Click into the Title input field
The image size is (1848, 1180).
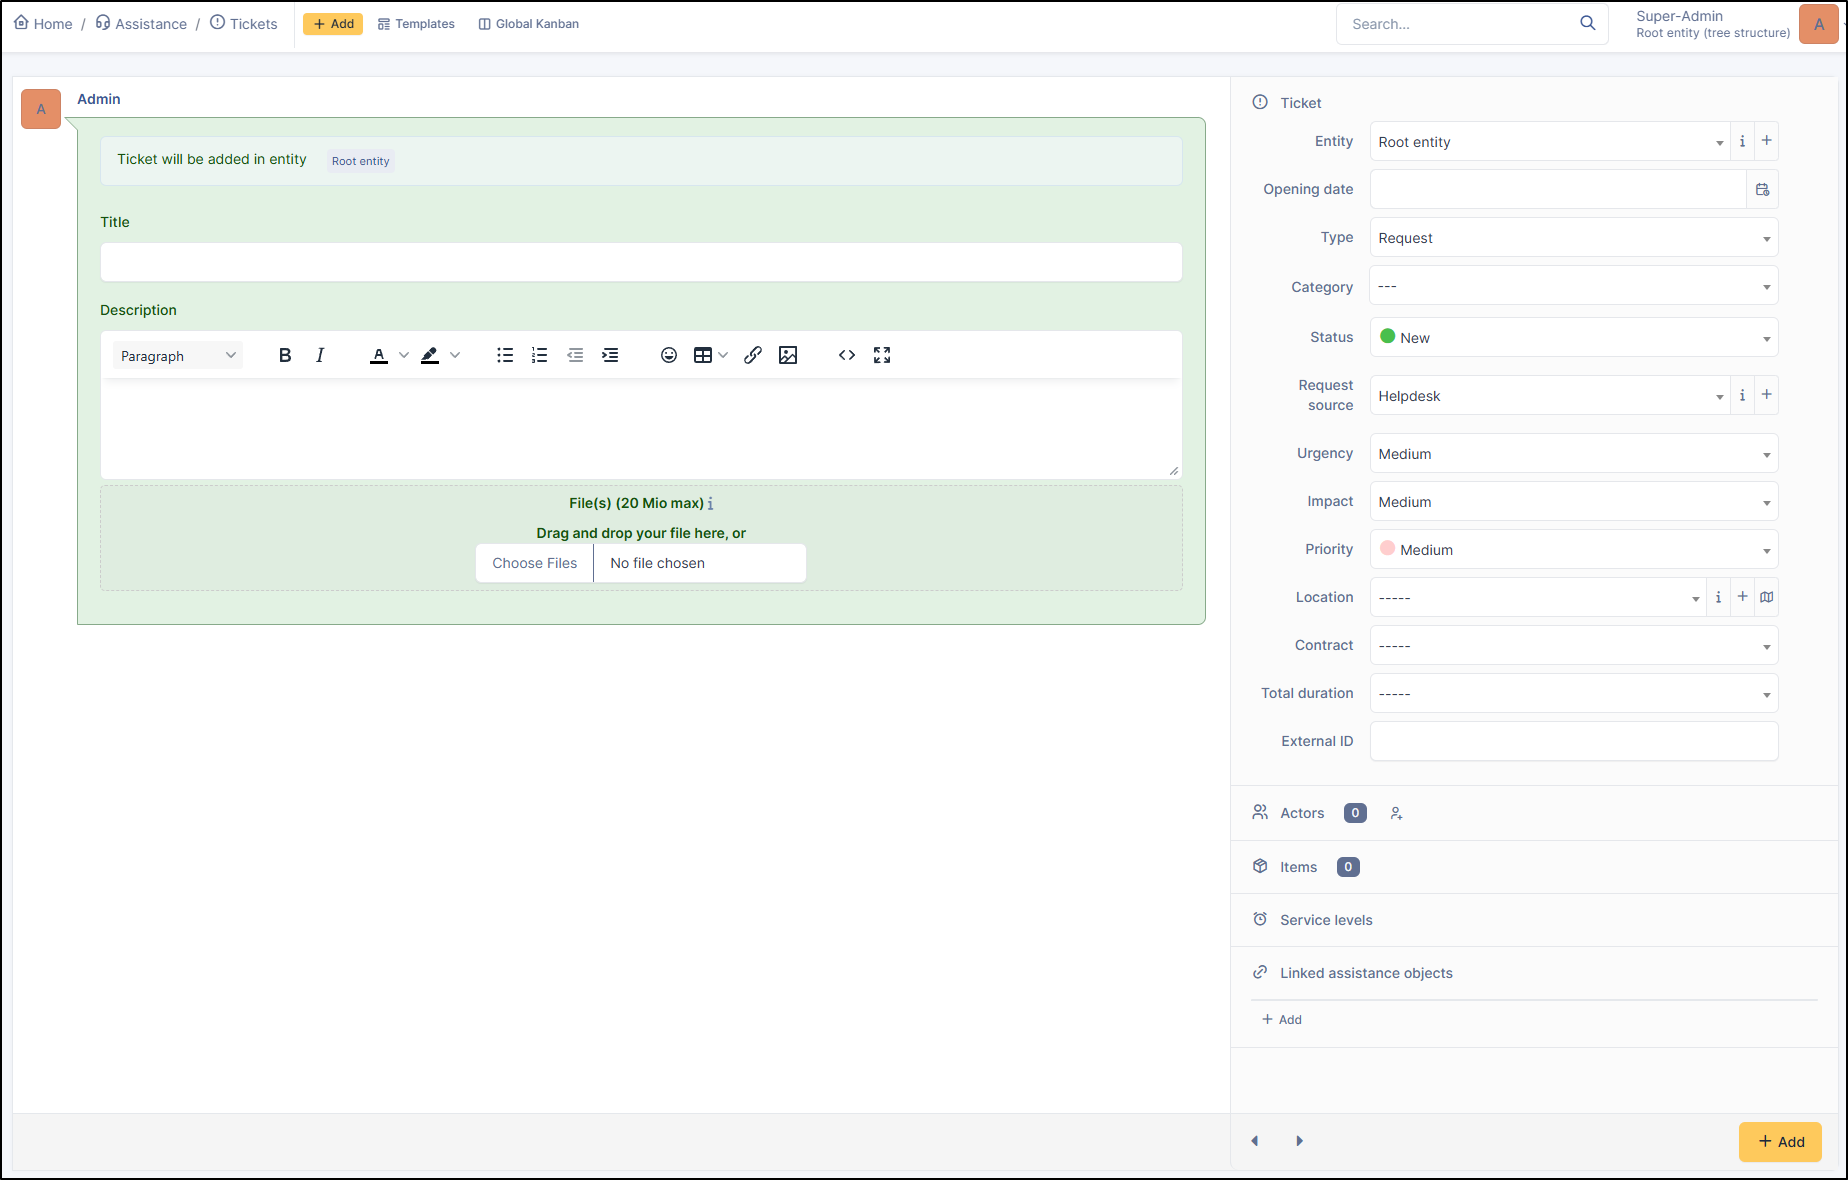tap(641, 262)
